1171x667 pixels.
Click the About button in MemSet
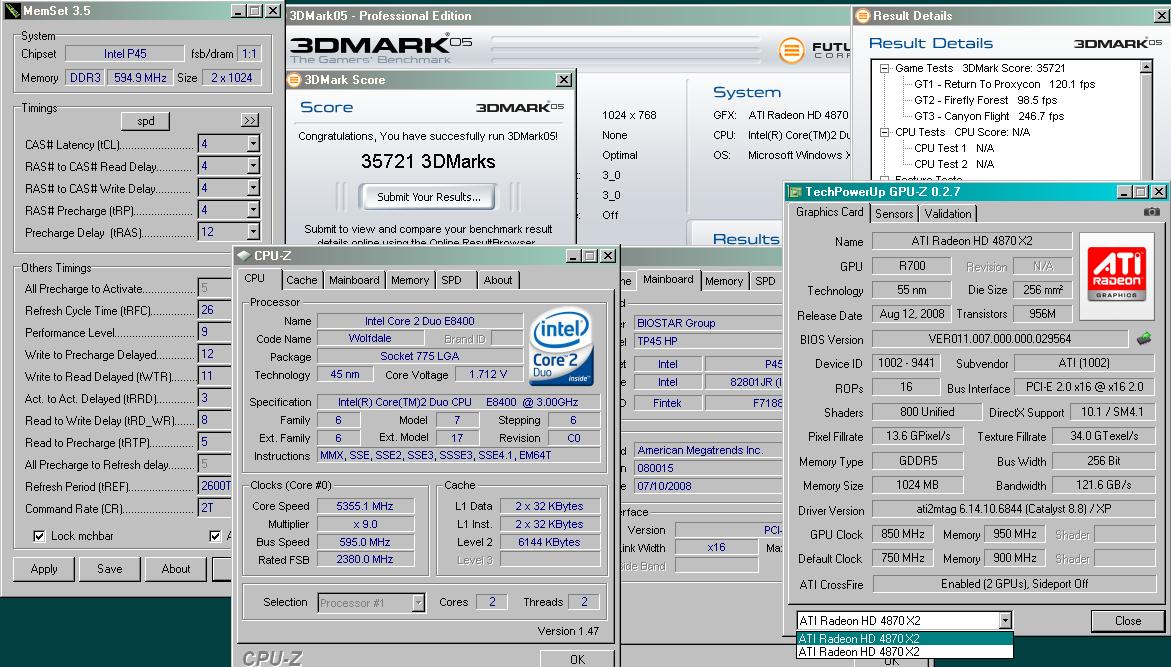(176, 569)
